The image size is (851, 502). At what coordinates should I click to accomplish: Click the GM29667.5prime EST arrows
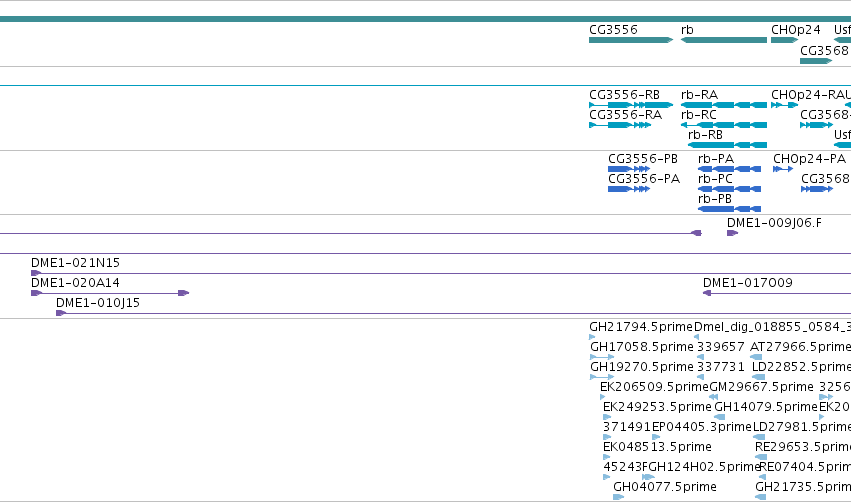714,397
